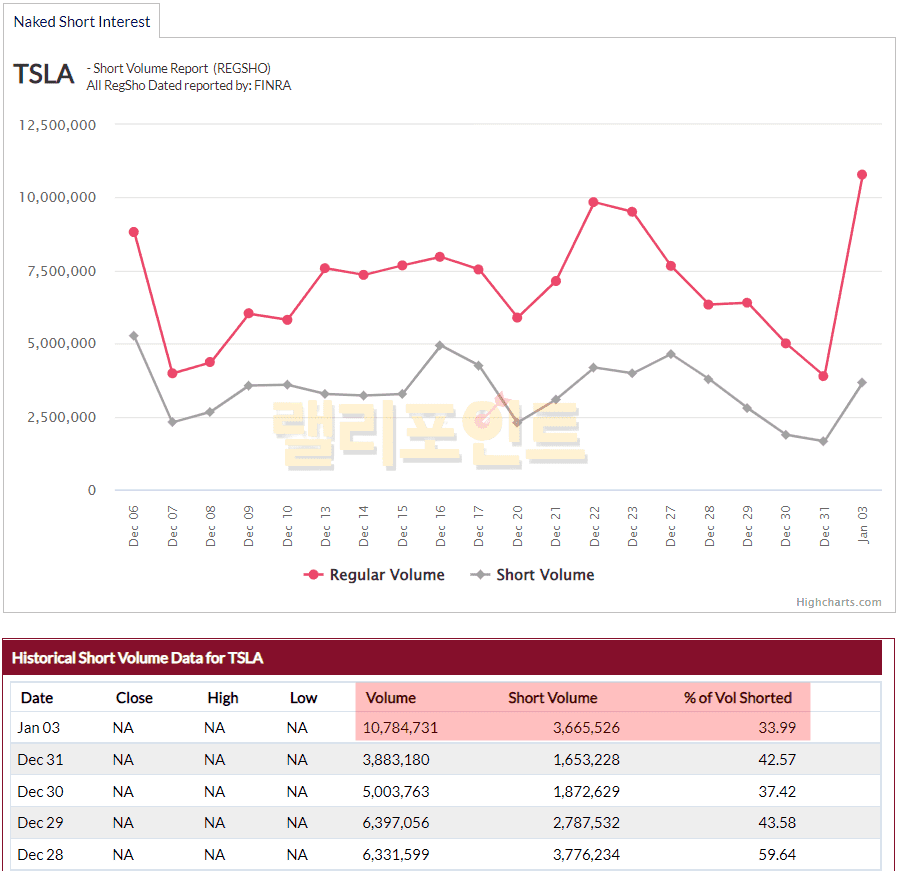Click the Short Volume table column header

point(552,698)
